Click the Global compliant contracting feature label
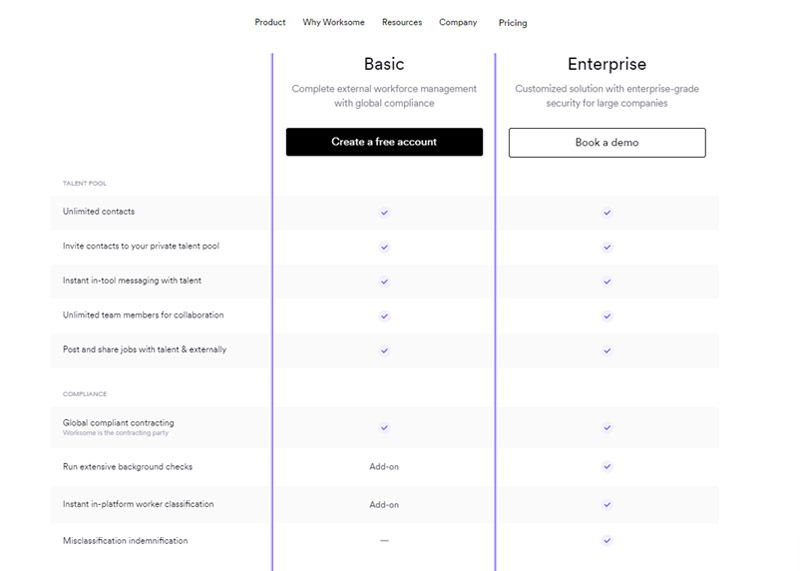This screenshot has height=571, width=800. point(118,423)
